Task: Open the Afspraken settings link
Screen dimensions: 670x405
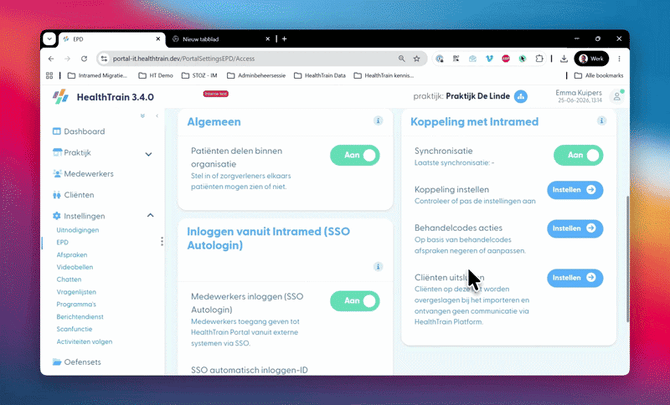Action: [x=72, y=255]
